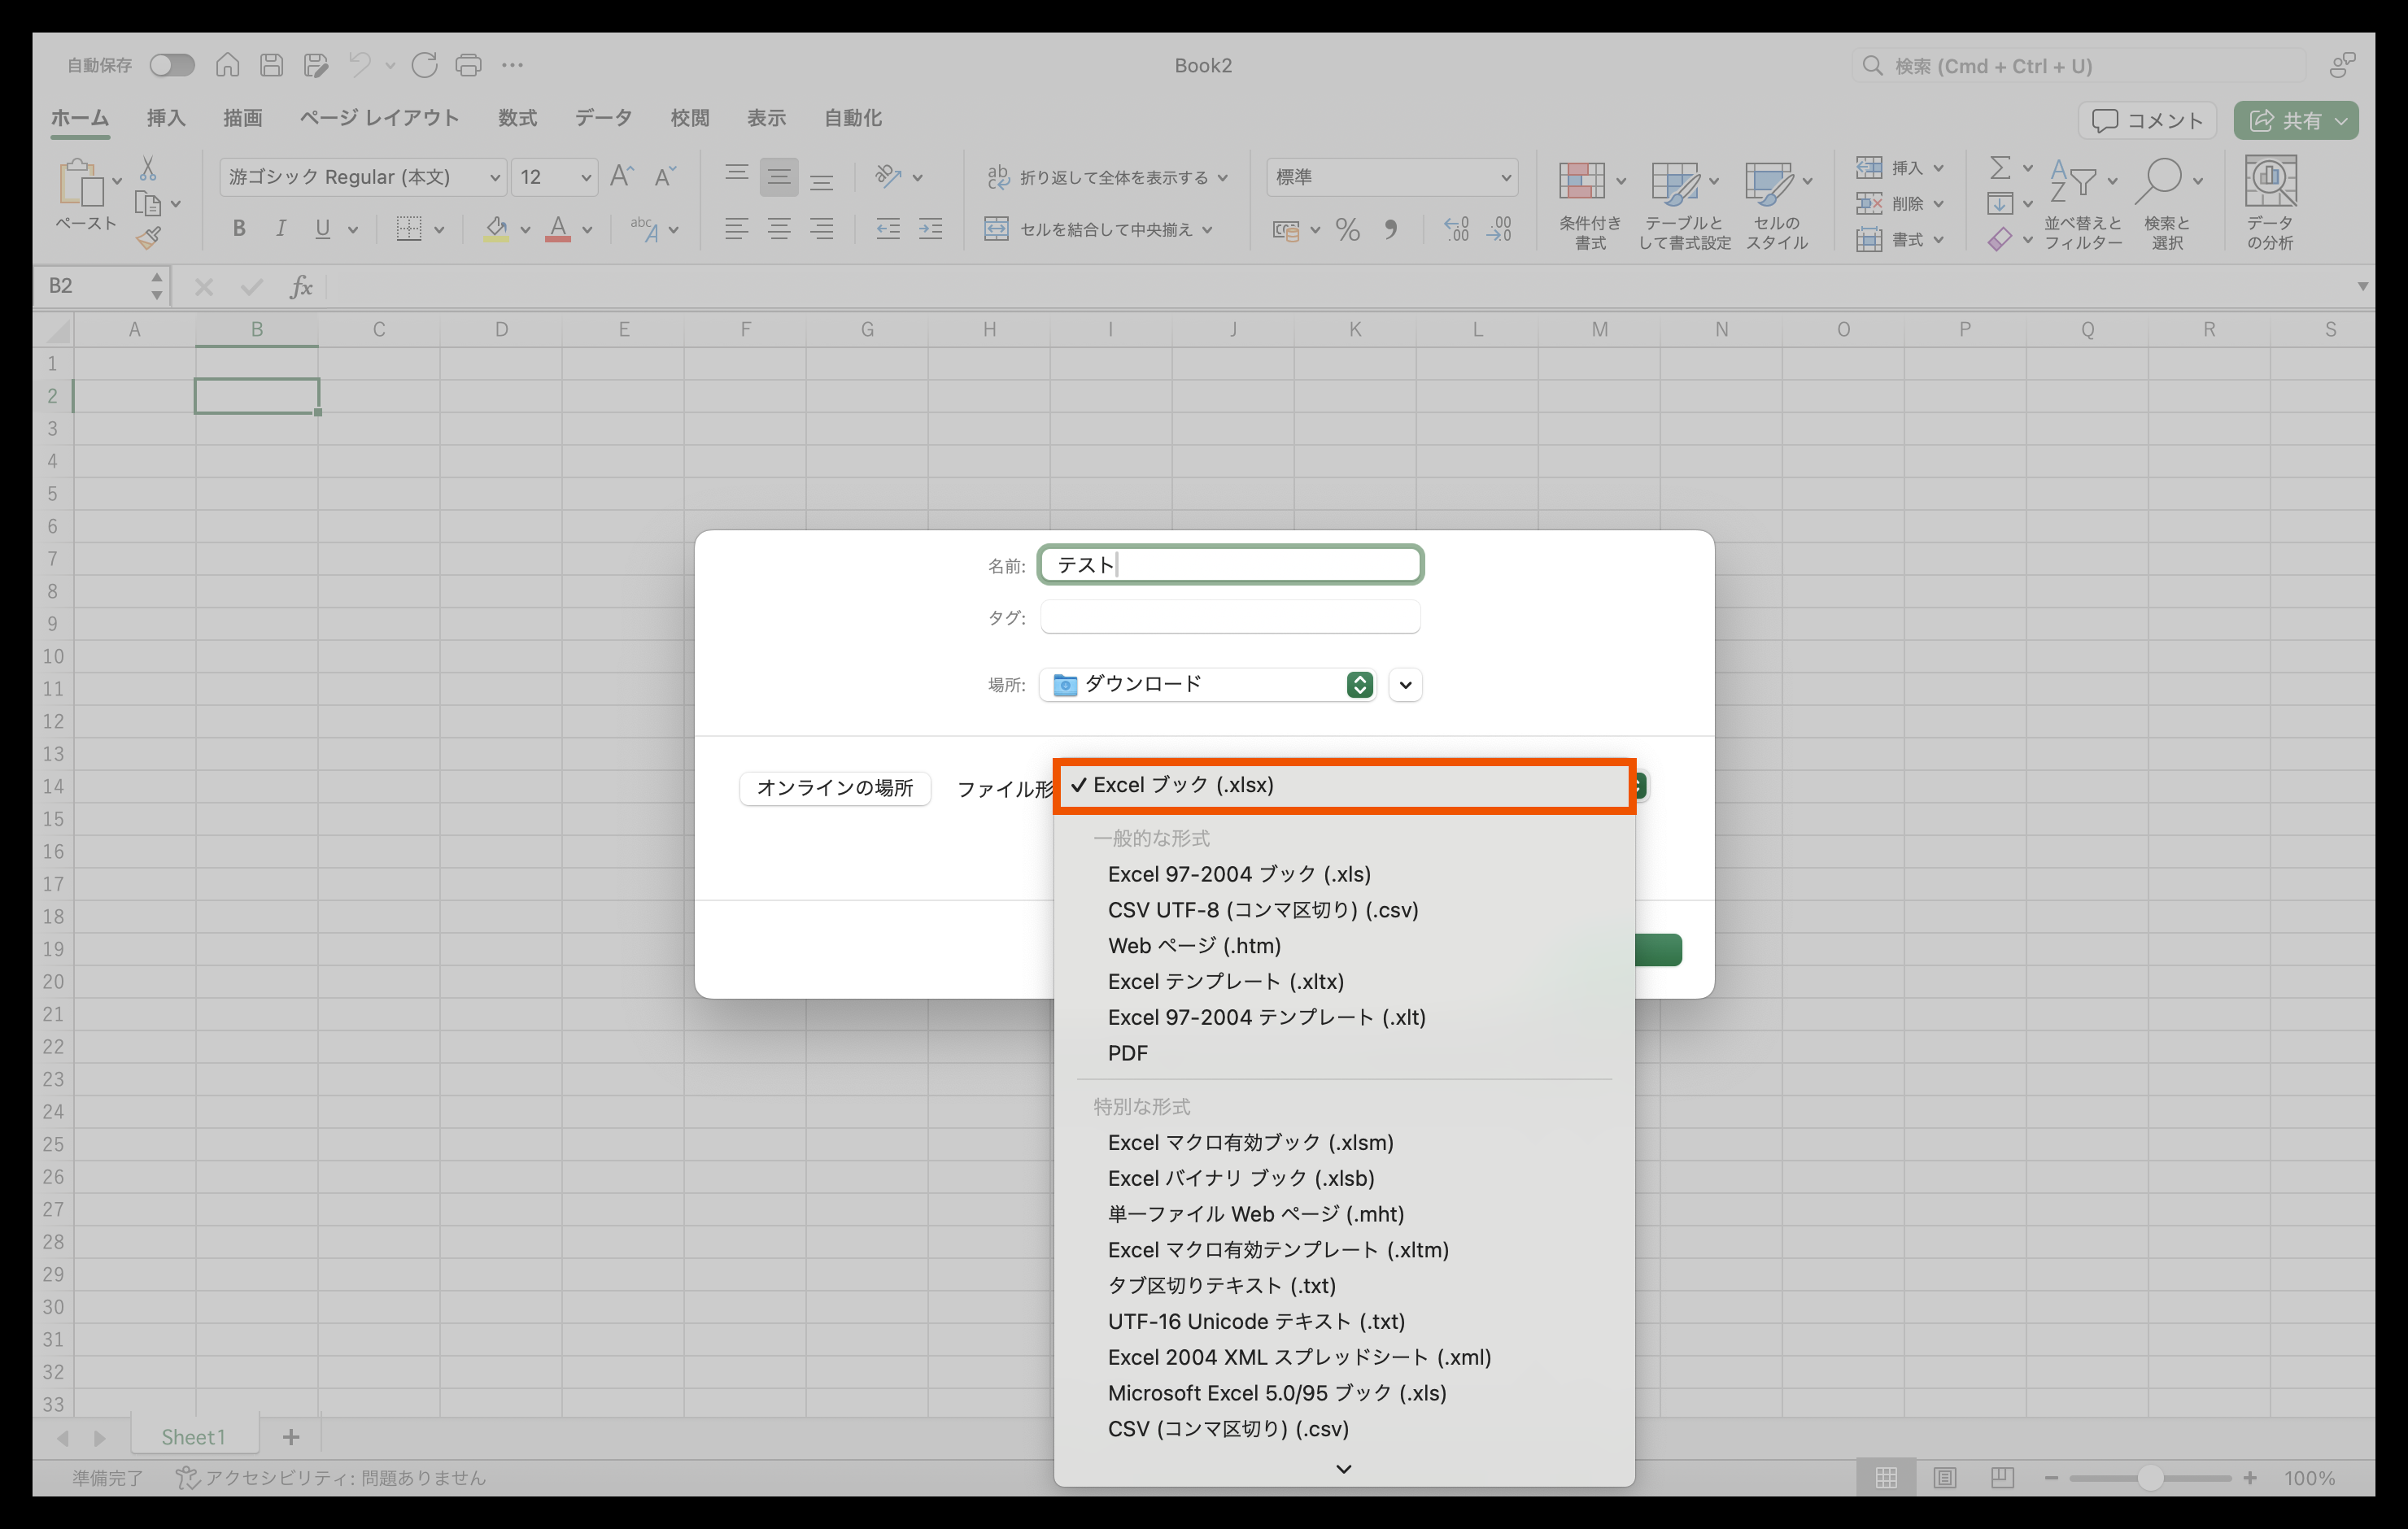Click the Undo arrow icon
This screenshot has height=1529, width=2408.
[360, 65]
